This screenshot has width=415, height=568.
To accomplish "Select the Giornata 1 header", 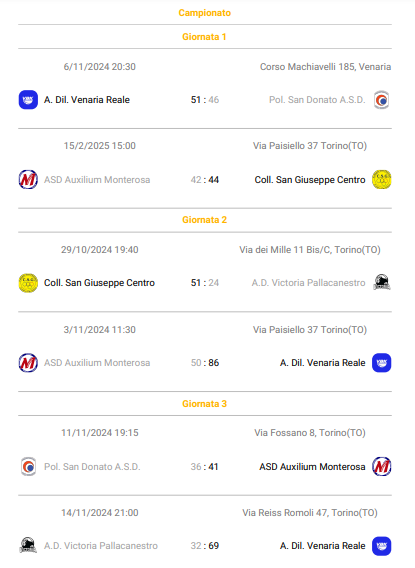I will (204, 37).
